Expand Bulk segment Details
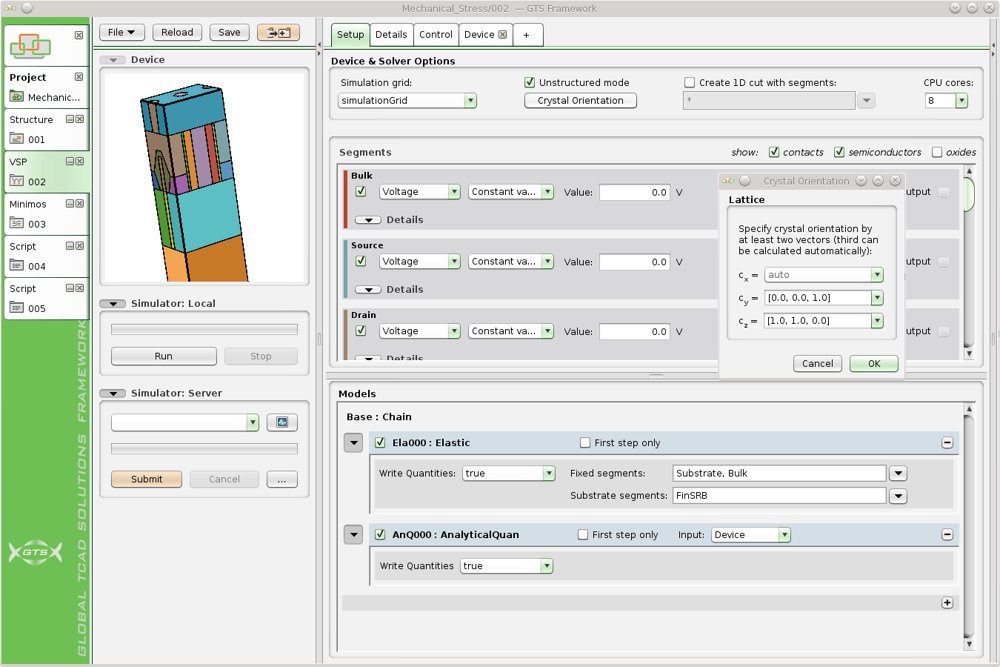The height and width of the screenshot is (667, 1000). coord(368,219)
